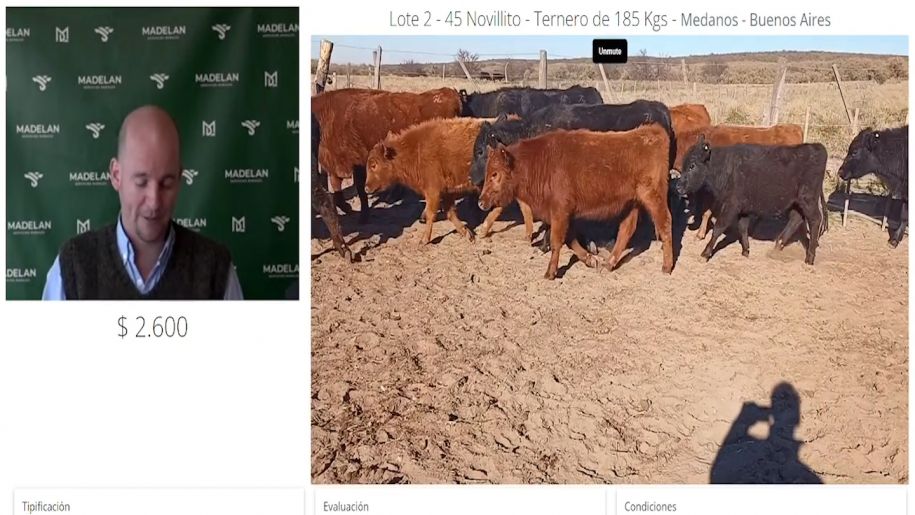Click 'Medanos - Buenos Aires' location text
Viewport: 915px width, 515px height.
[x=755, y=20]
